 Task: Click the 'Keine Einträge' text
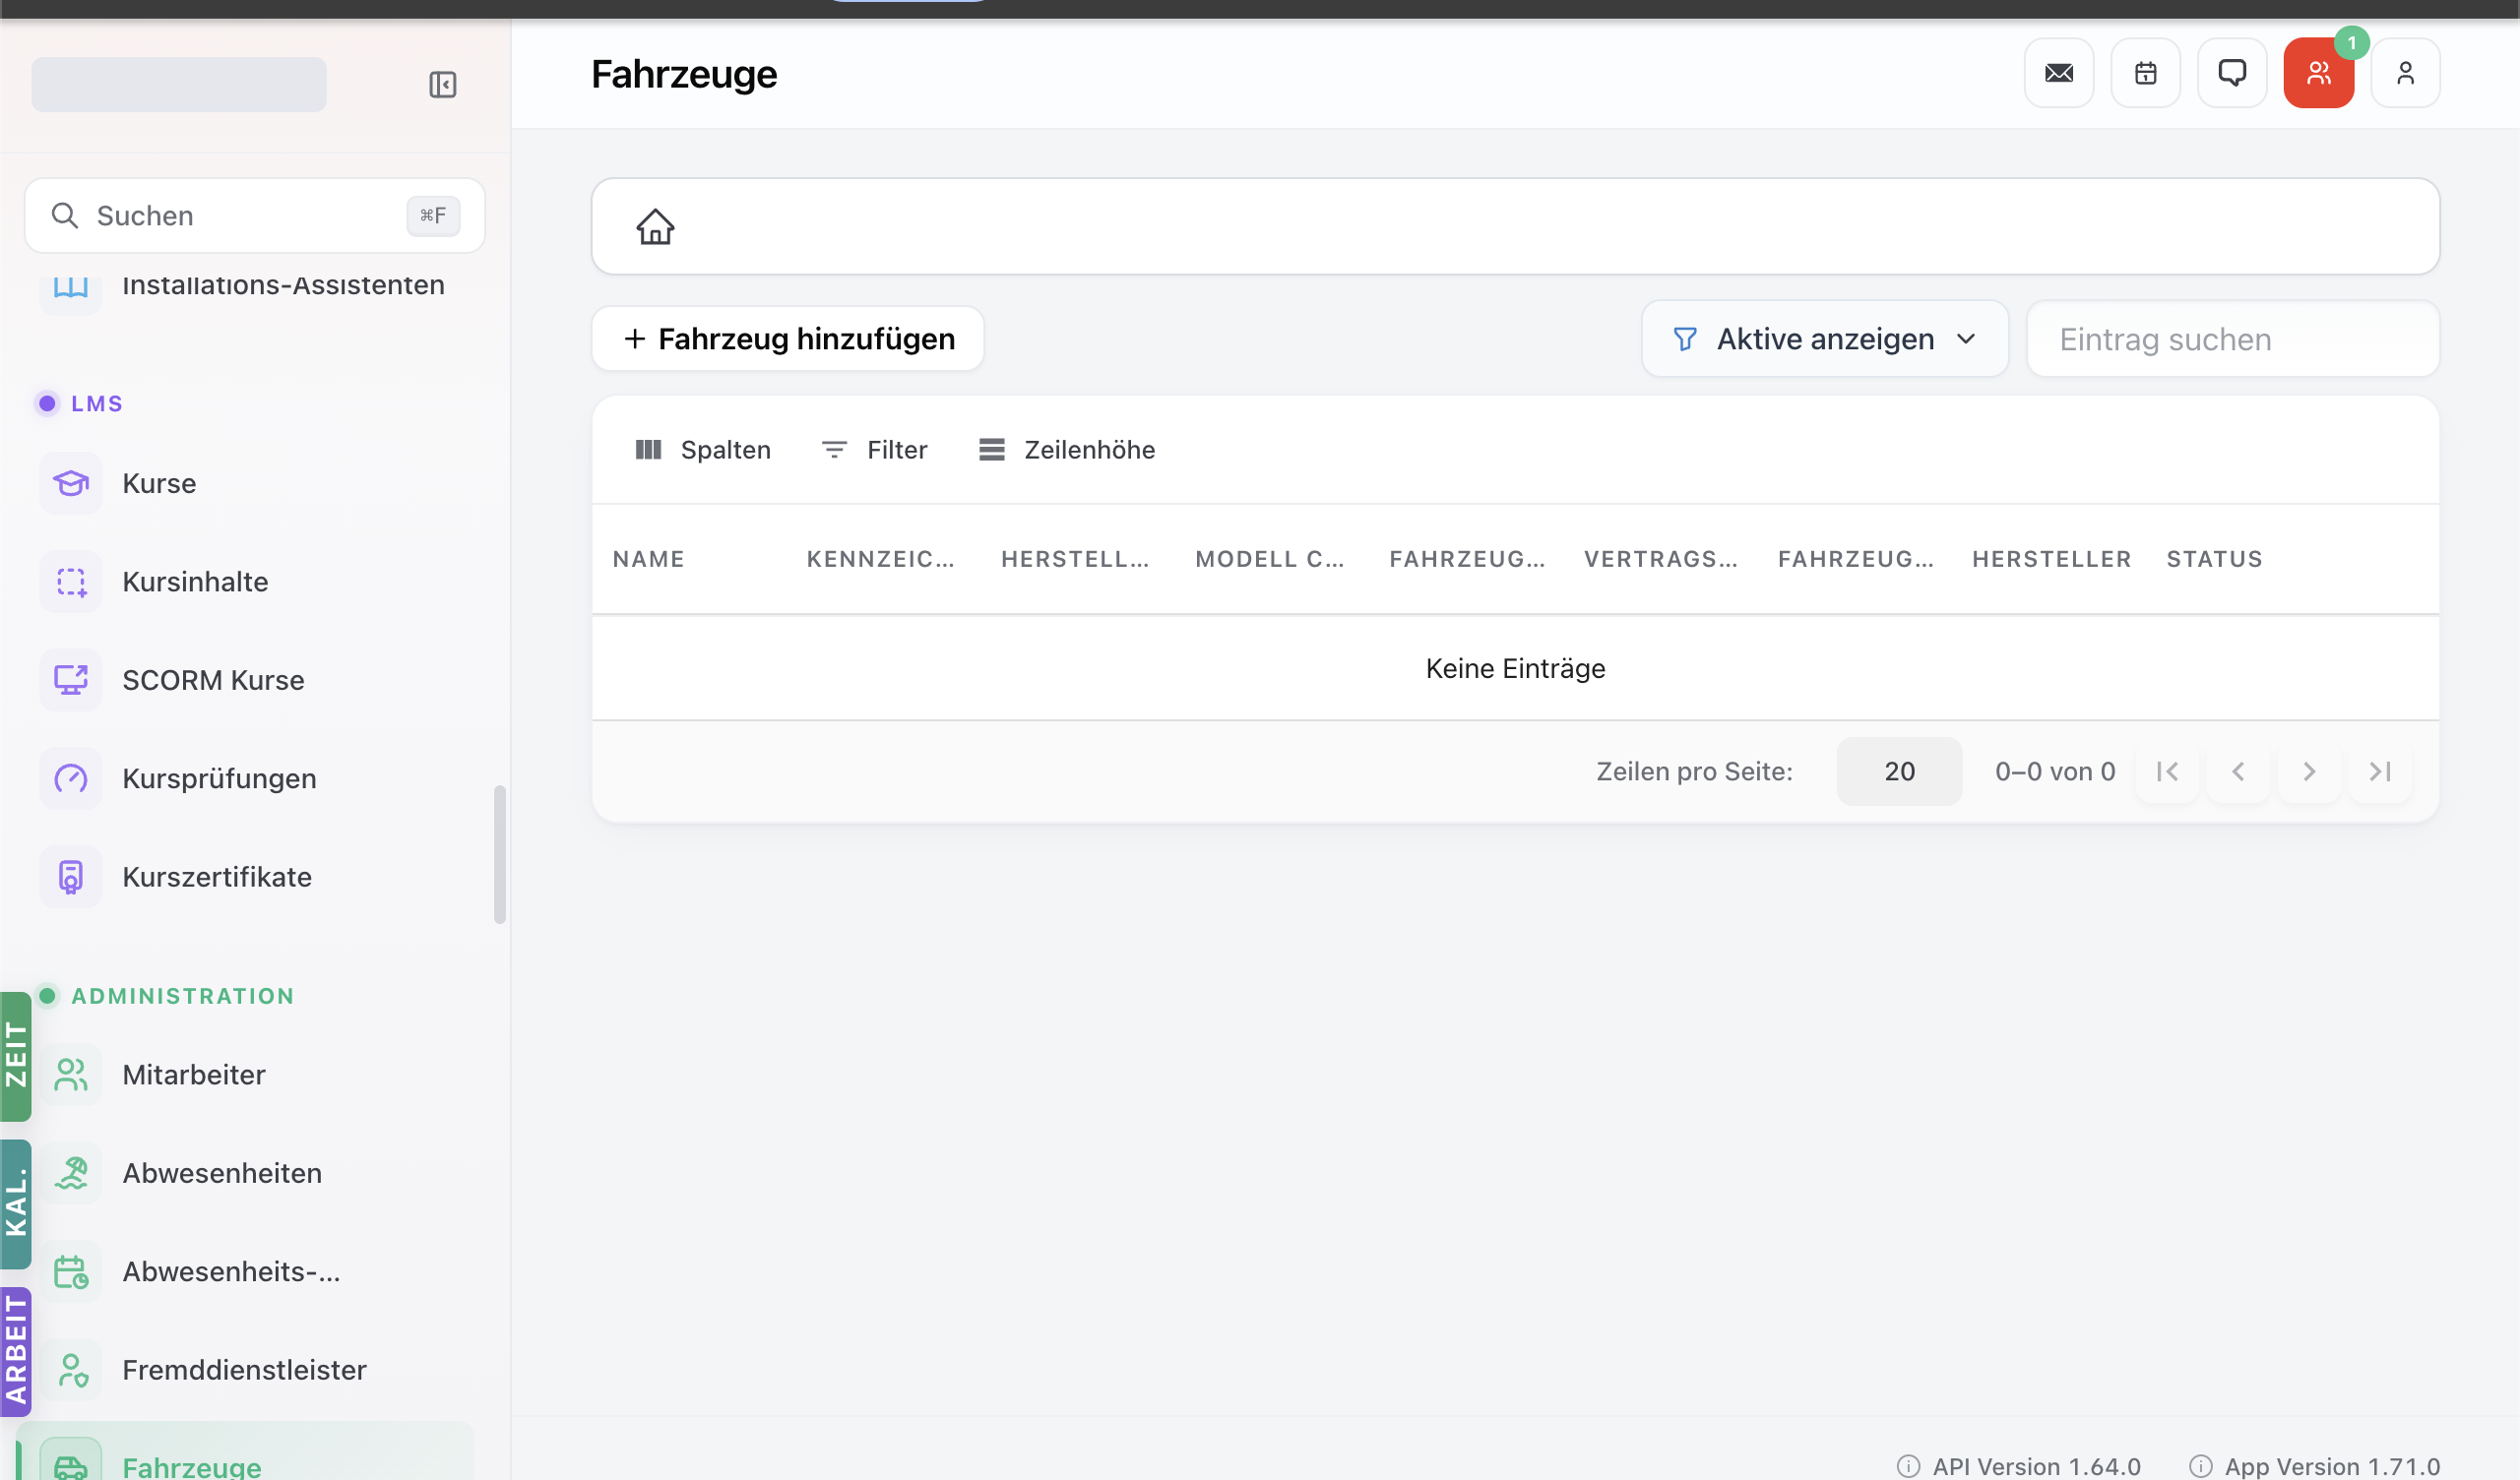click(1515, 668)
